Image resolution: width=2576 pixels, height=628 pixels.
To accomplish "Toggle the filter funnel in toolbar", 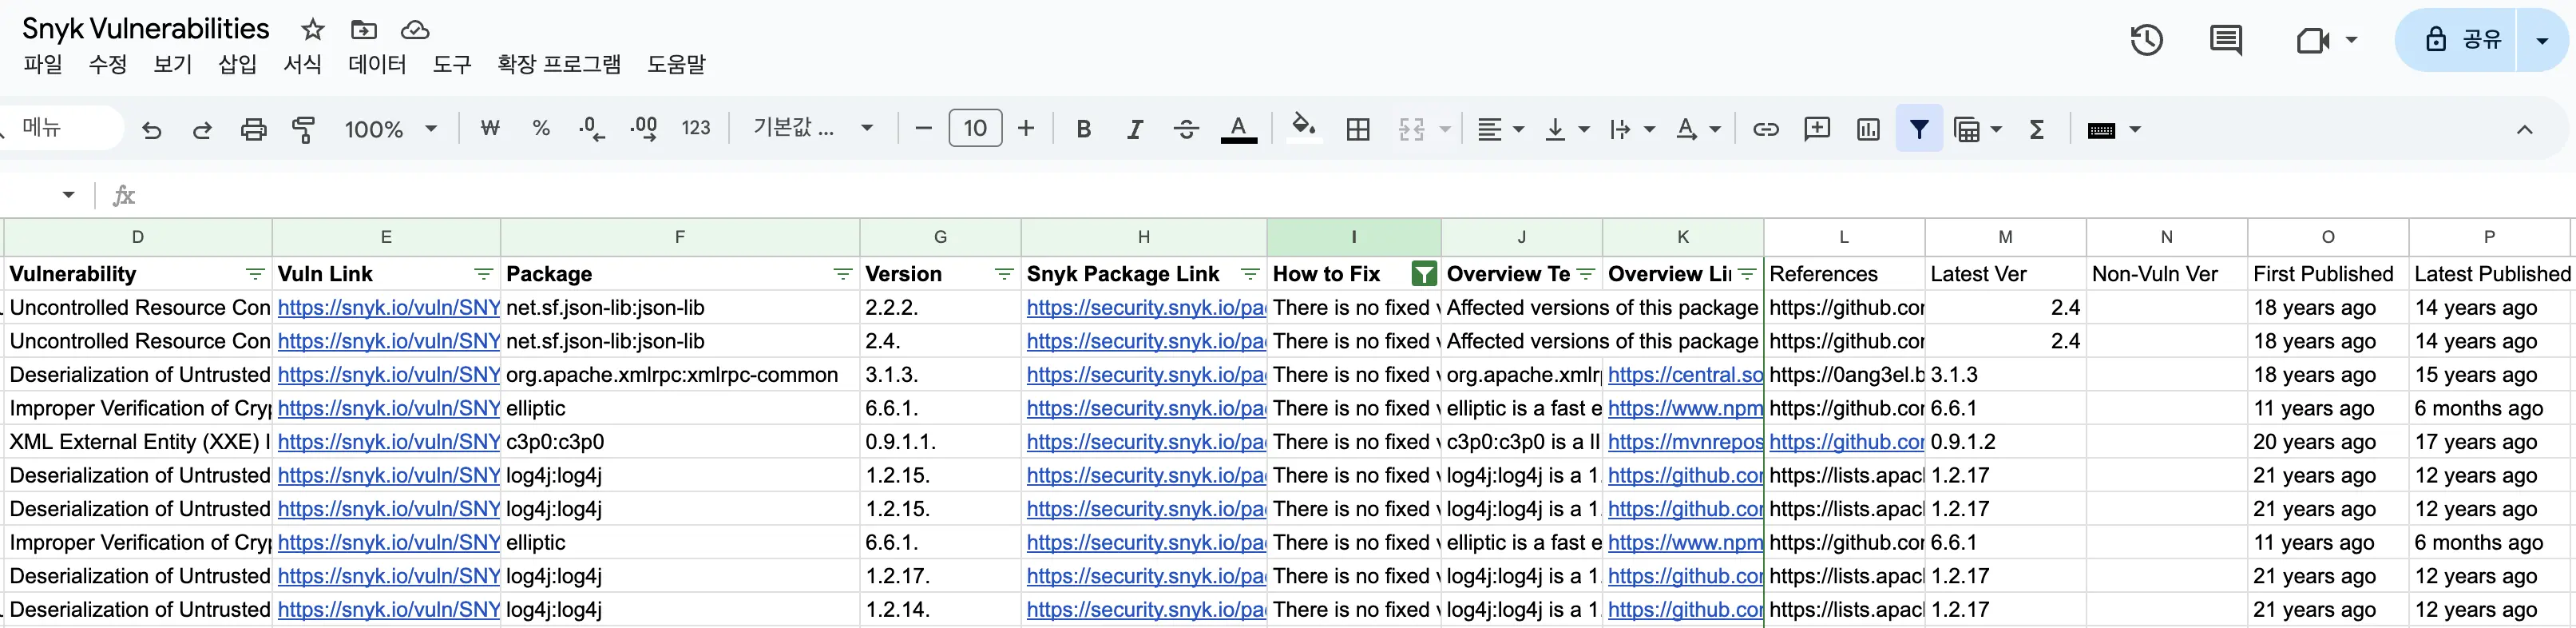I will coord(1919,129).
